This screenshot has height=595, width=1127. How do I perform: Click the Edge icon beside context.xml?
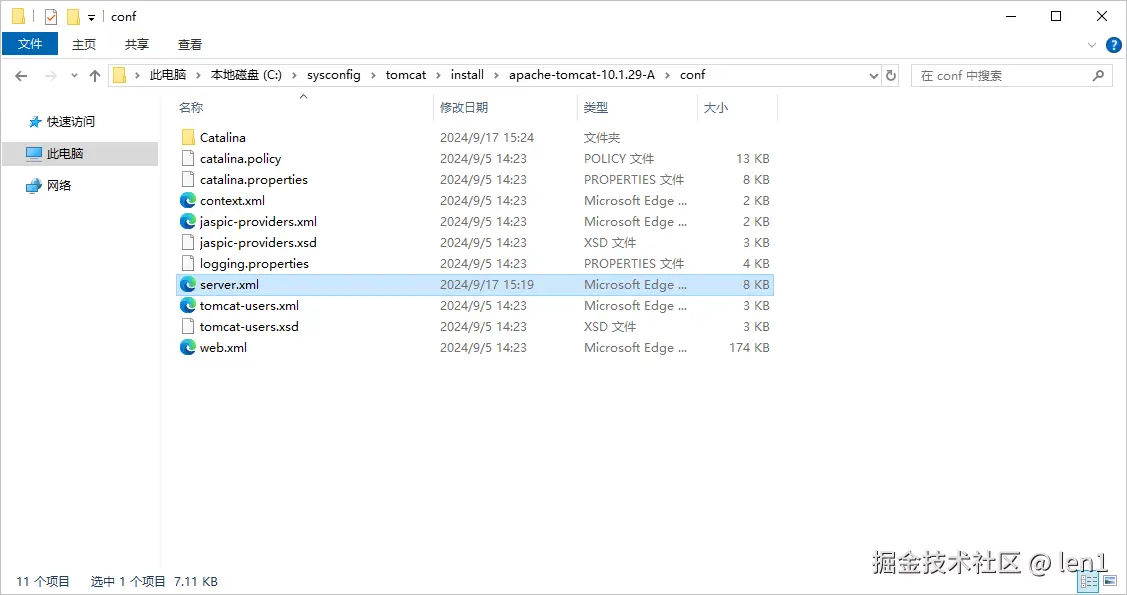coord(188,200)
